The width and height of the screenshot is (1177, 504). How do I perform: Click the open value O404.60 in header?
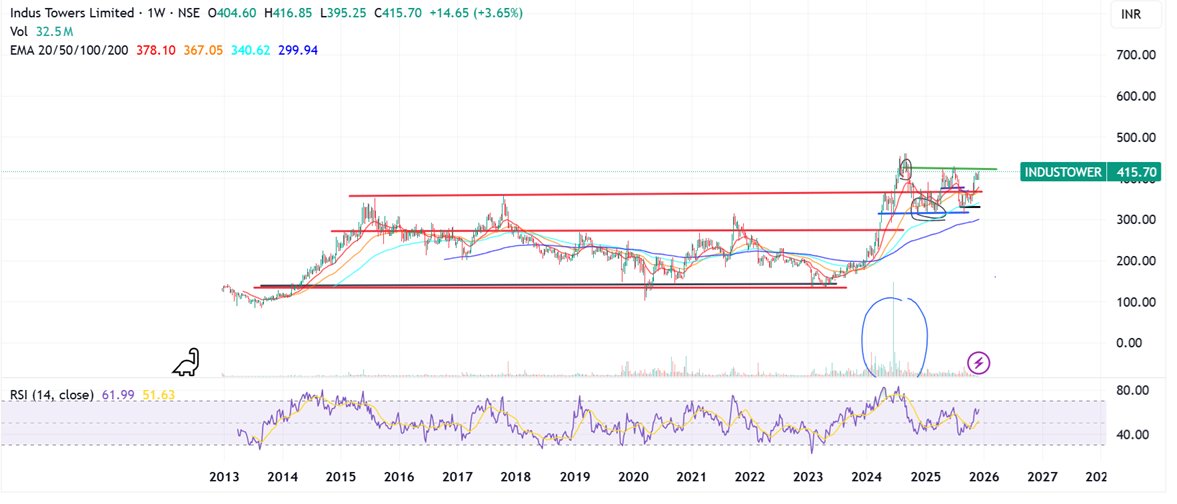pyautogui.click(x=233, y=14)
